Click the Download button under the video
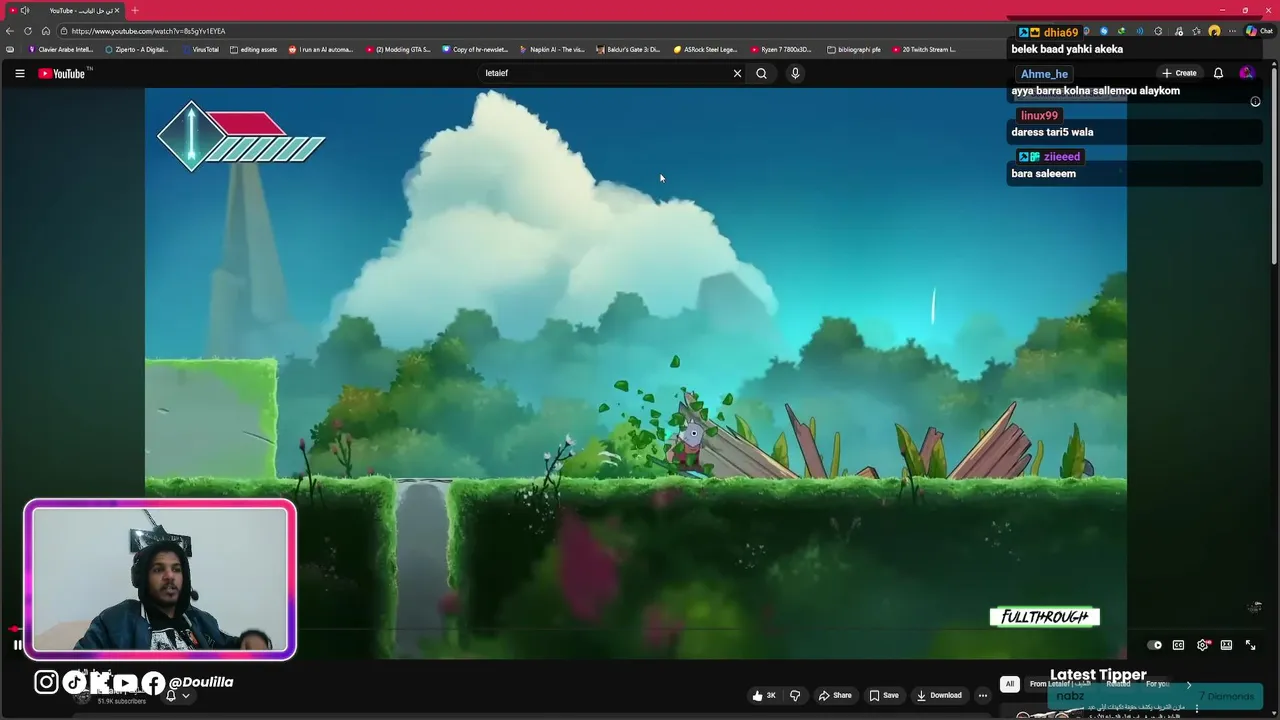 tap(939, 695)
